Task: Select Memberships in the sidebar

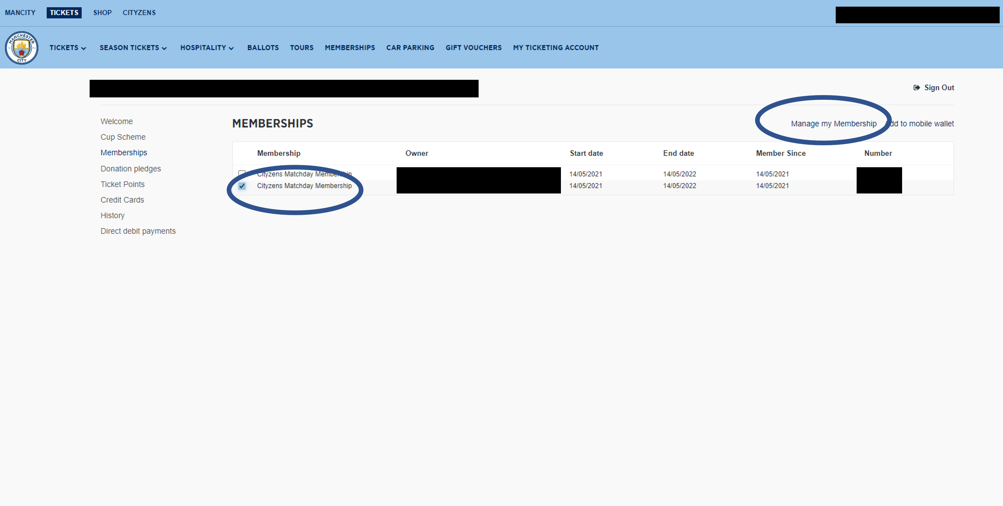Action: click(x=123, y=153)
